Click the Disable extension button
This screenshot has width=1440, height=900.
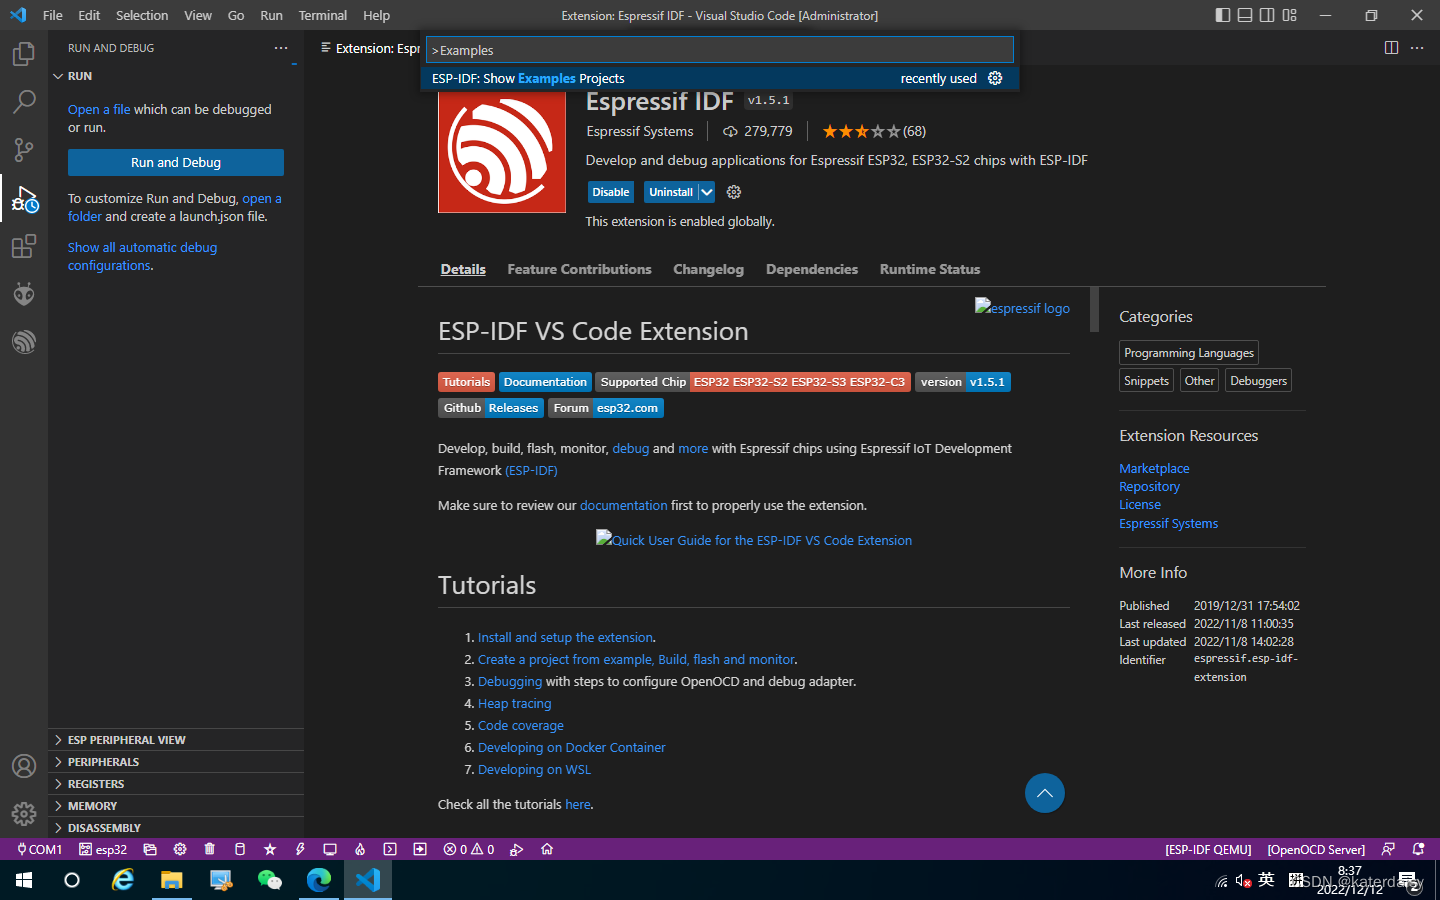610,192
